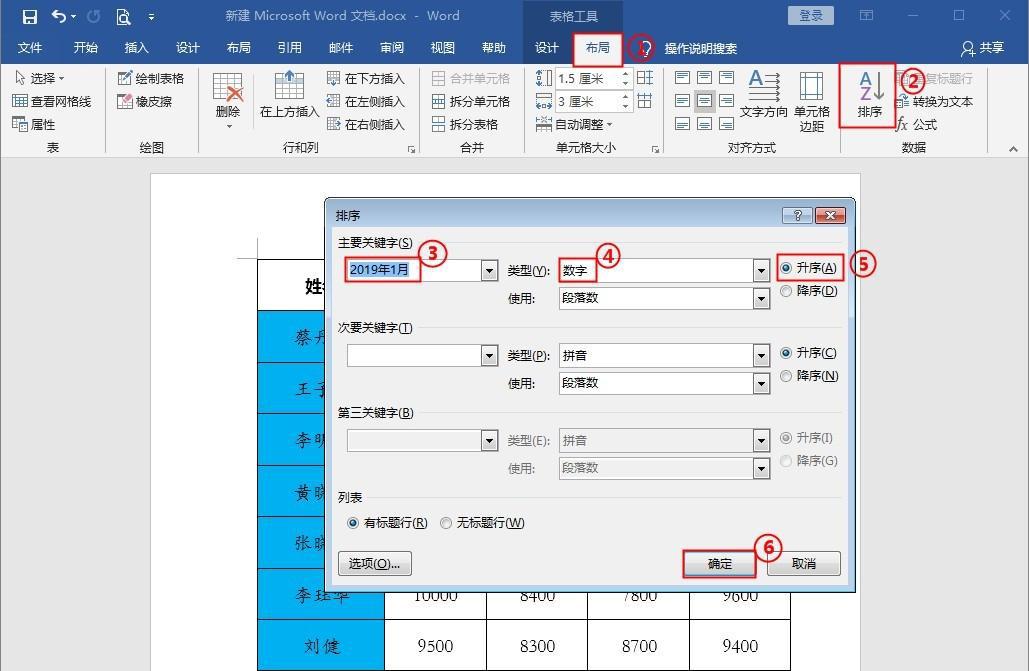
Task: Click 转换为文本 convert to text
Action: point(934,101)
